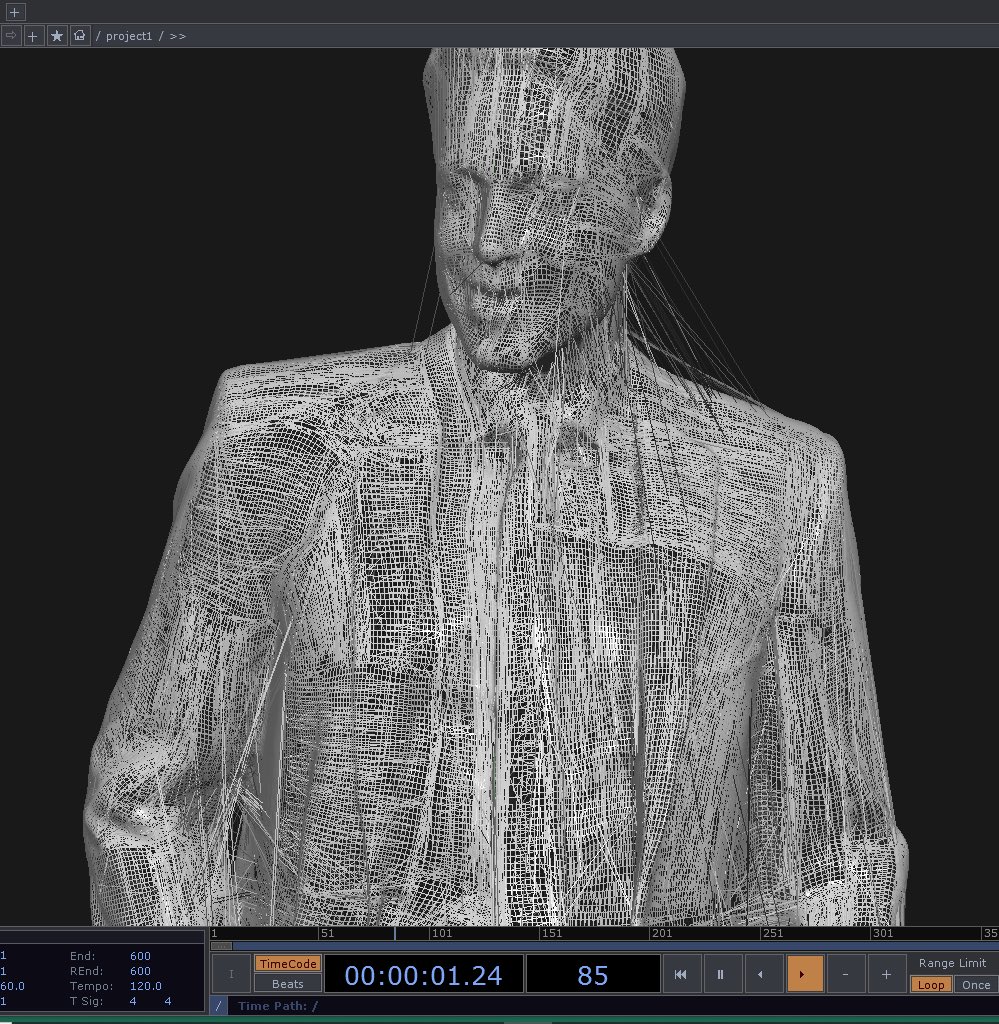
Task: Click frame 301 on the timeline ruler
Action: coord(883,933)
